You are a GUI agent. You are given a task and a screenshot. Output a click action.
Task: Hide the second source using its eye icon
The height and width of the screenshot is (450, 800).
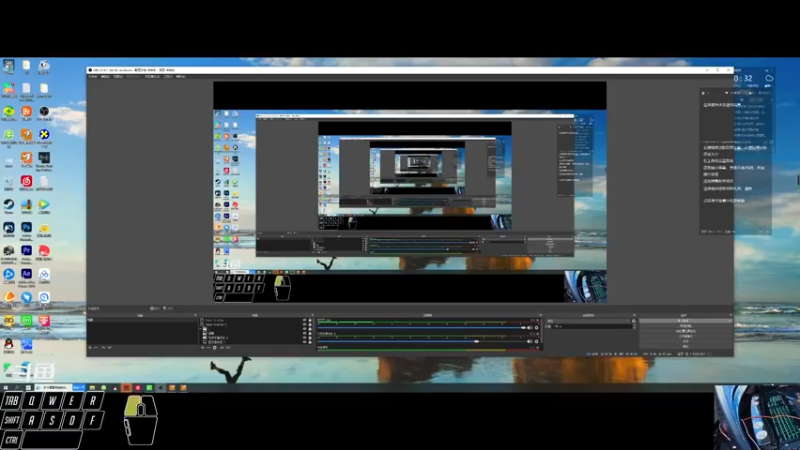[305, 324]
